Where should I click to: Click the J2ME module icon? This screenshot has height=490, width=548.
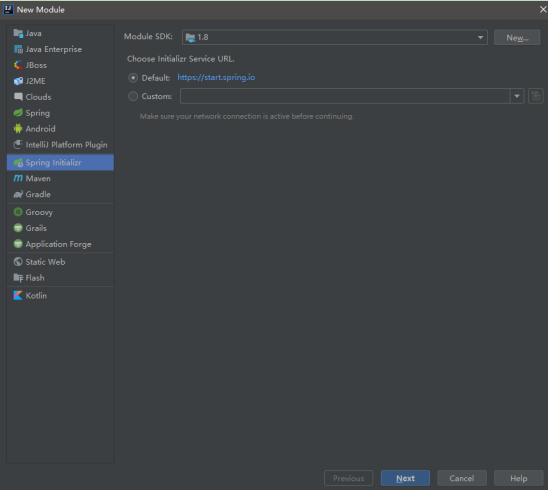click(18, 81)
